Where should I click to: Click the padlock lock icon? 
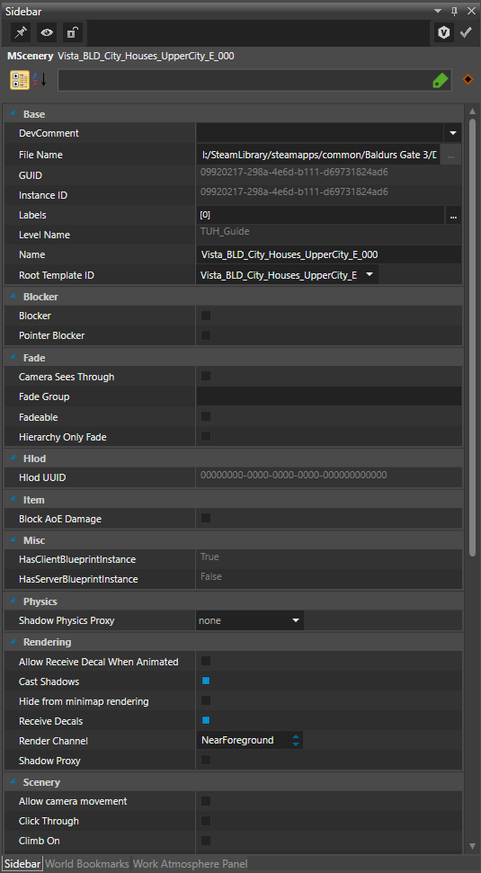(x=72, y=33)
